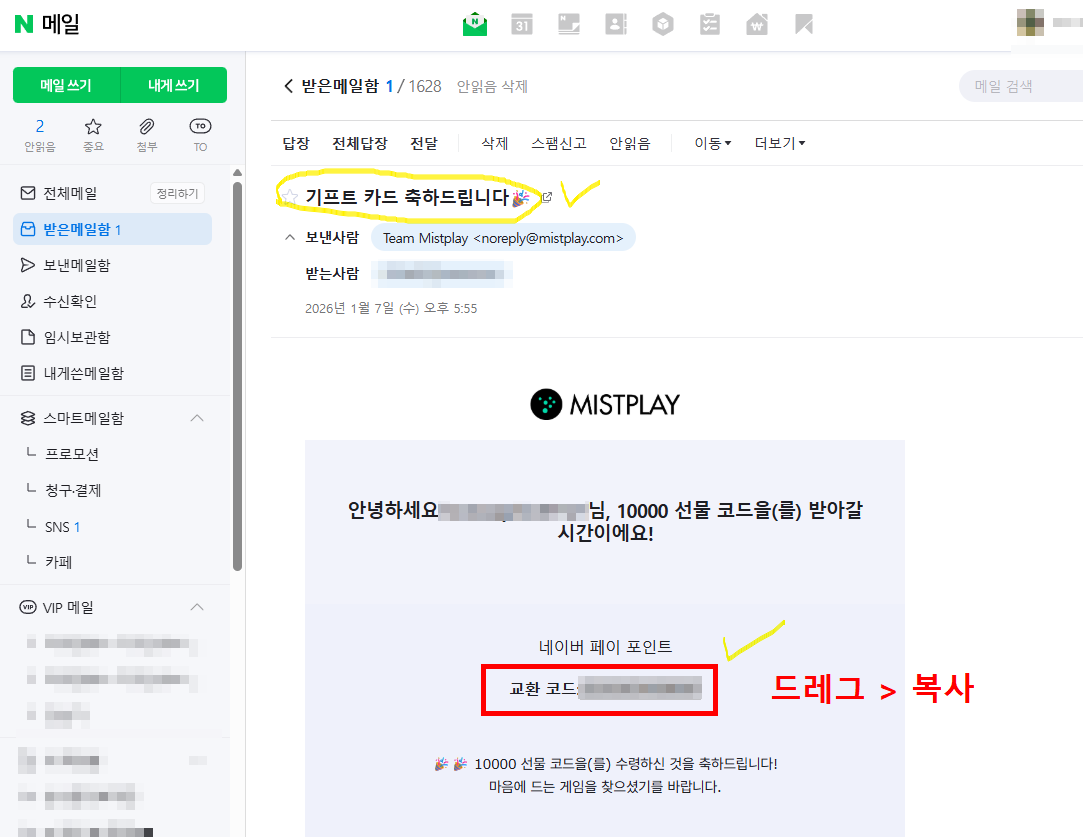The height and width of the screenshot is (837, 1083).
Task: Click 스팸신고 report spam
Action: (x=559, y=143)
